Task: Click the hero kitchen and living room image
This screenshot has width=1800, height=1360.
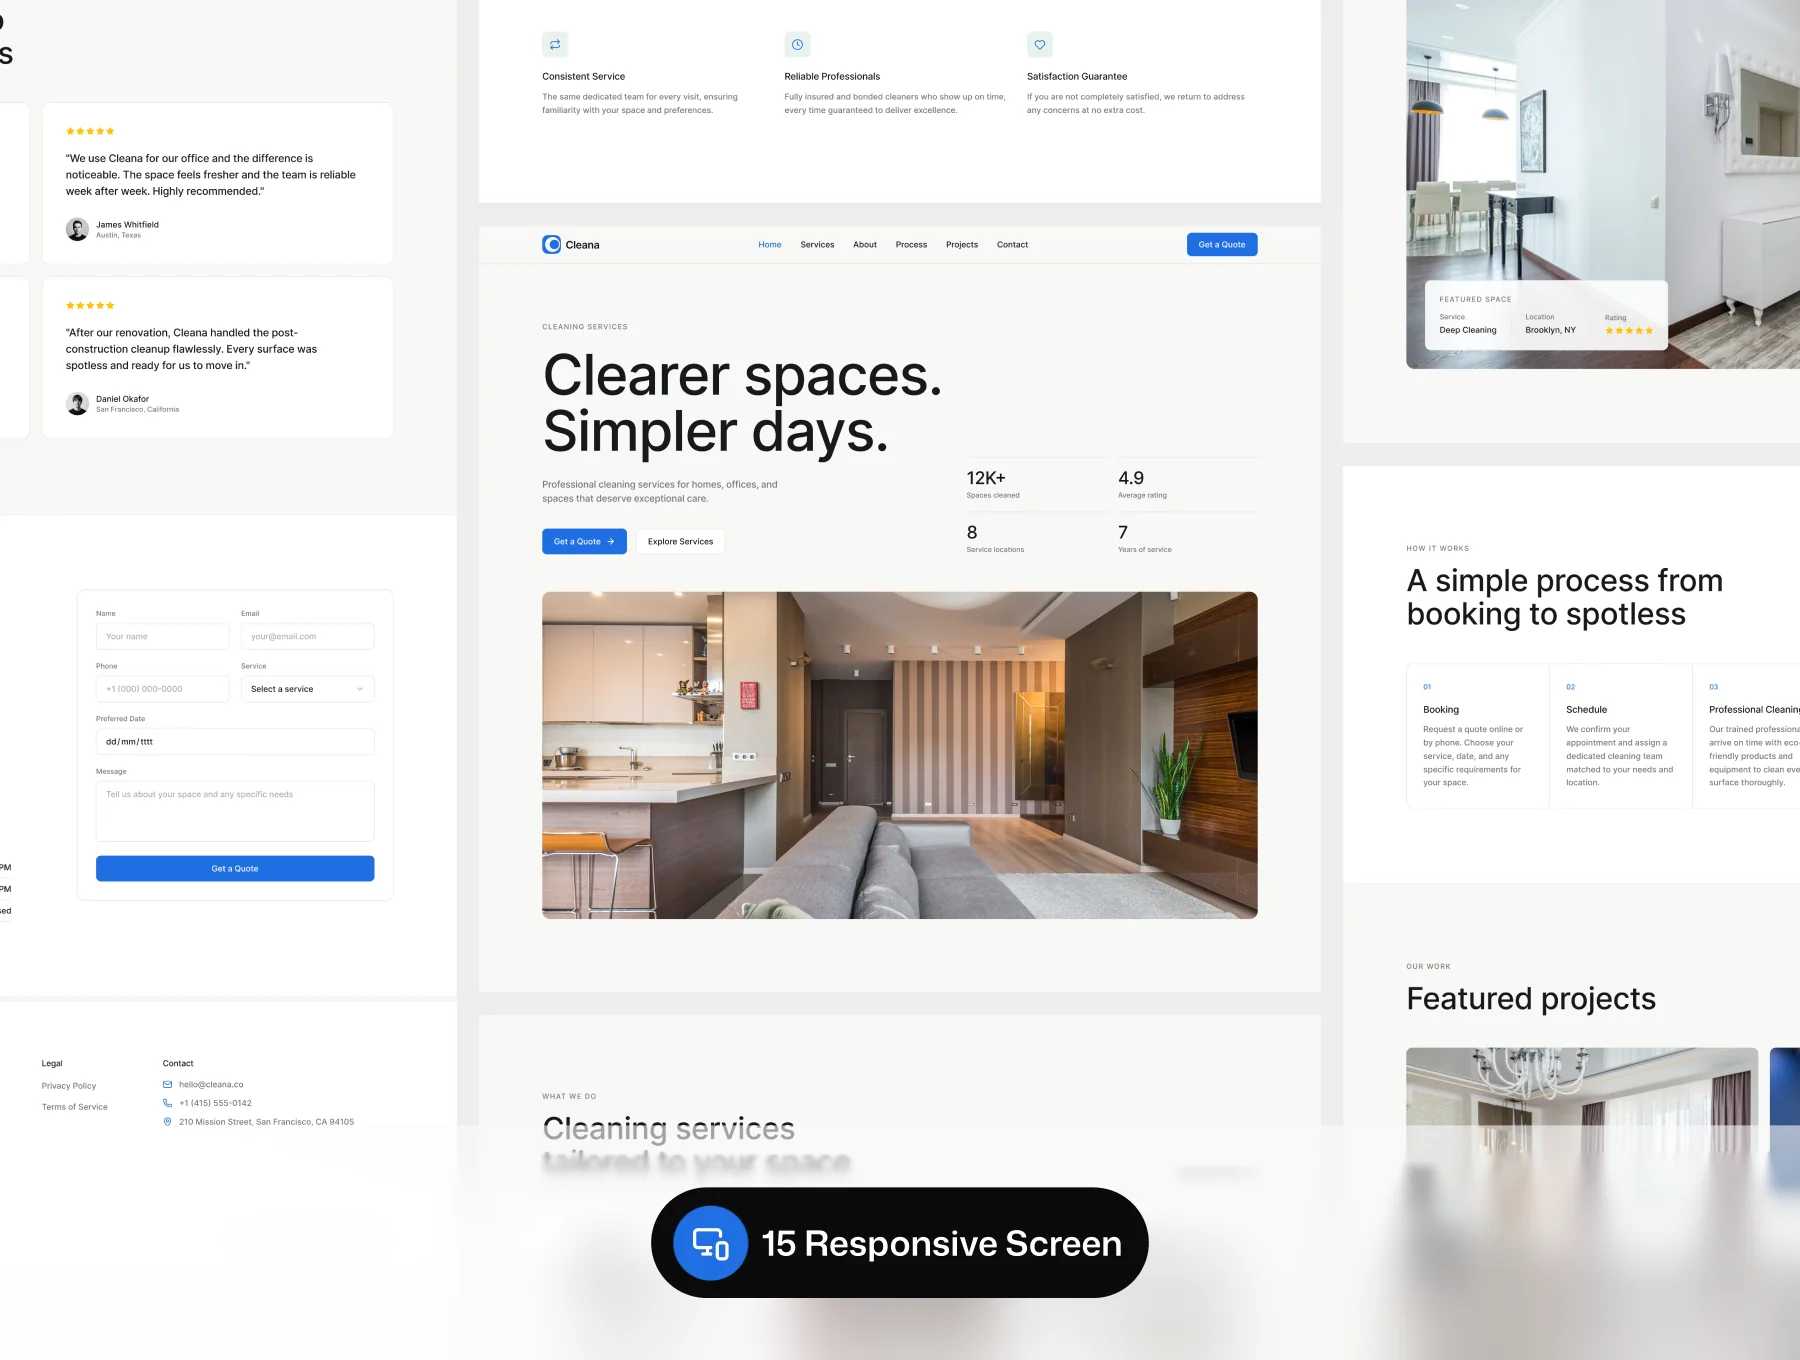Action: pos(900,755)
